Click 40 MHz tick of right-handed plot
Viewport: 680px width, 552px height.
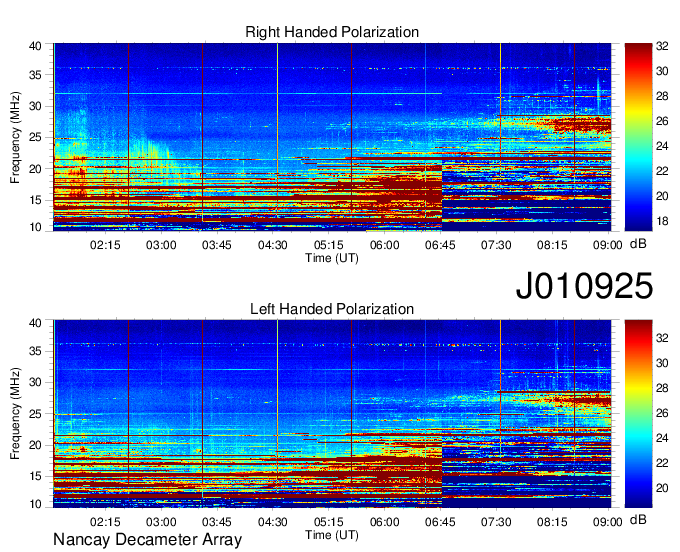pos(36,46)
